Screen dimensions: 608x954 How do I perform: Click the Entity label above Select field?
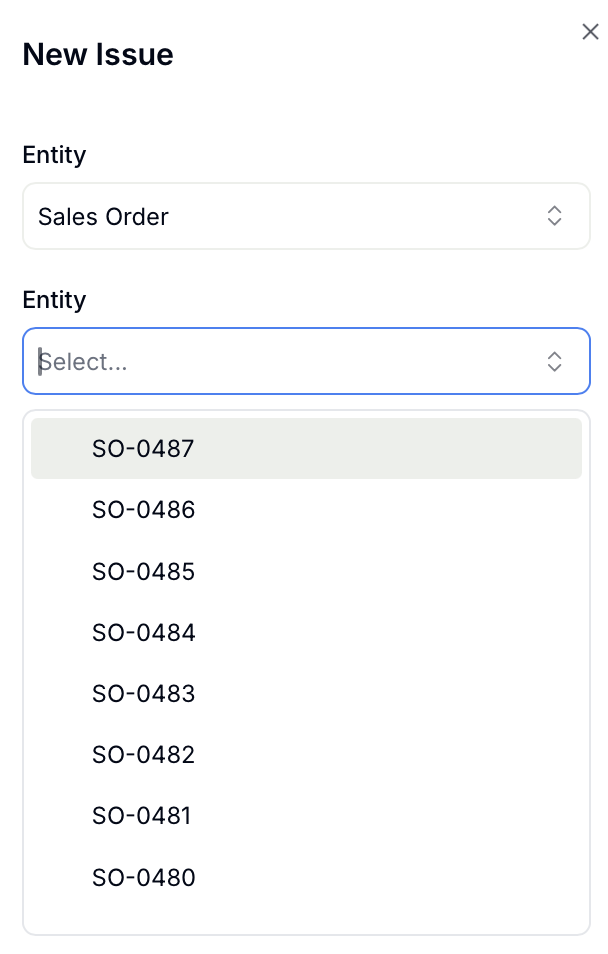pyautogui.click(x=54, y=300)
